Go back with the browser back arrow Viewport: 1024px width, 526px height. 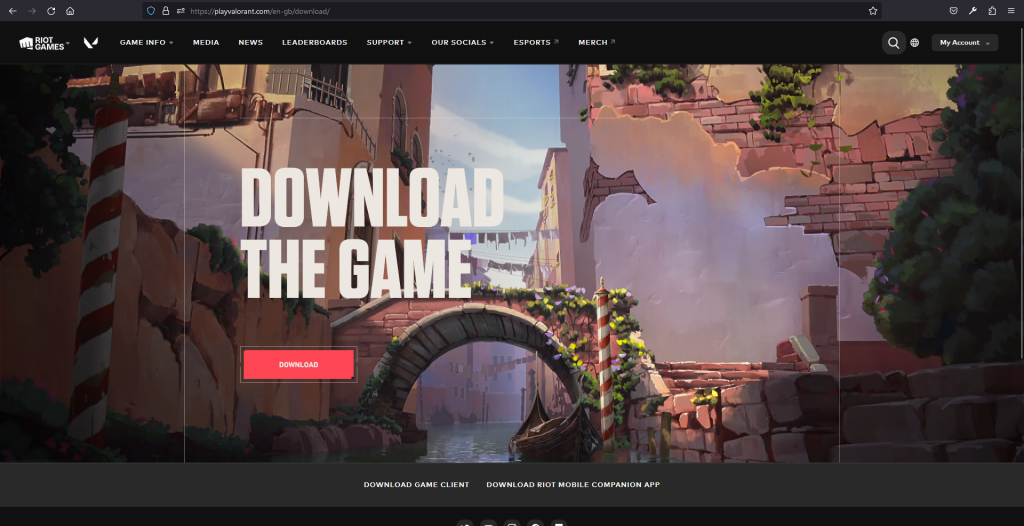12,11
